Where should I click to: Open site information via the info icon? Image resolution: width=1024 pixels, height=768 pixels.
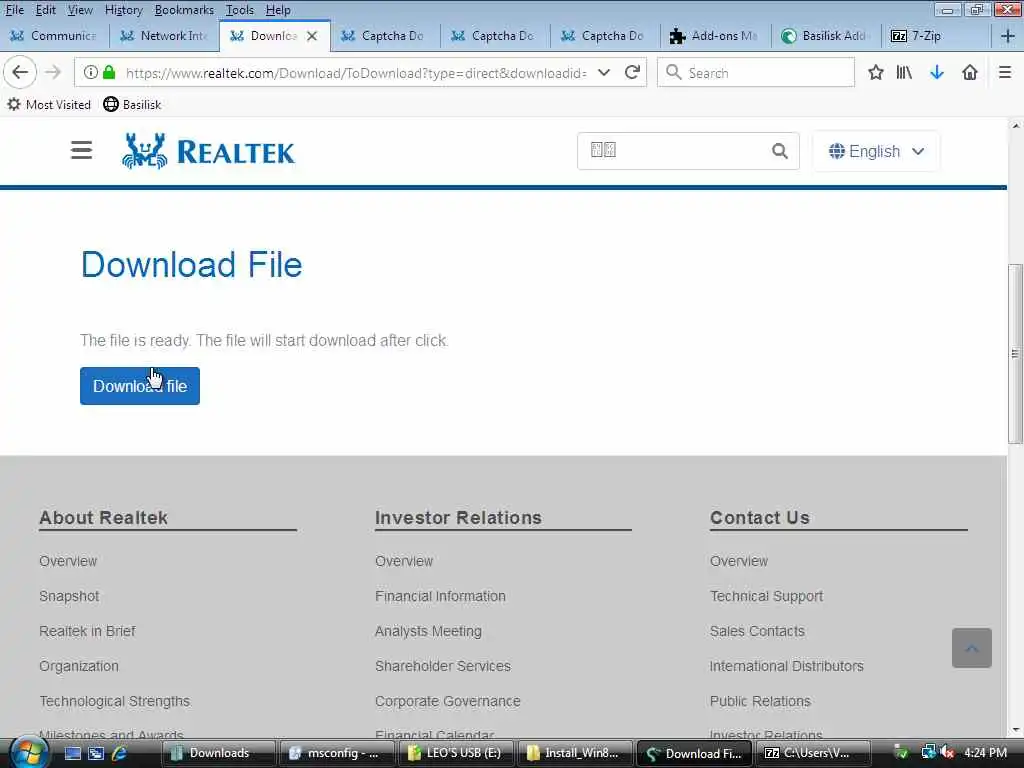click(x=91, y=72)
